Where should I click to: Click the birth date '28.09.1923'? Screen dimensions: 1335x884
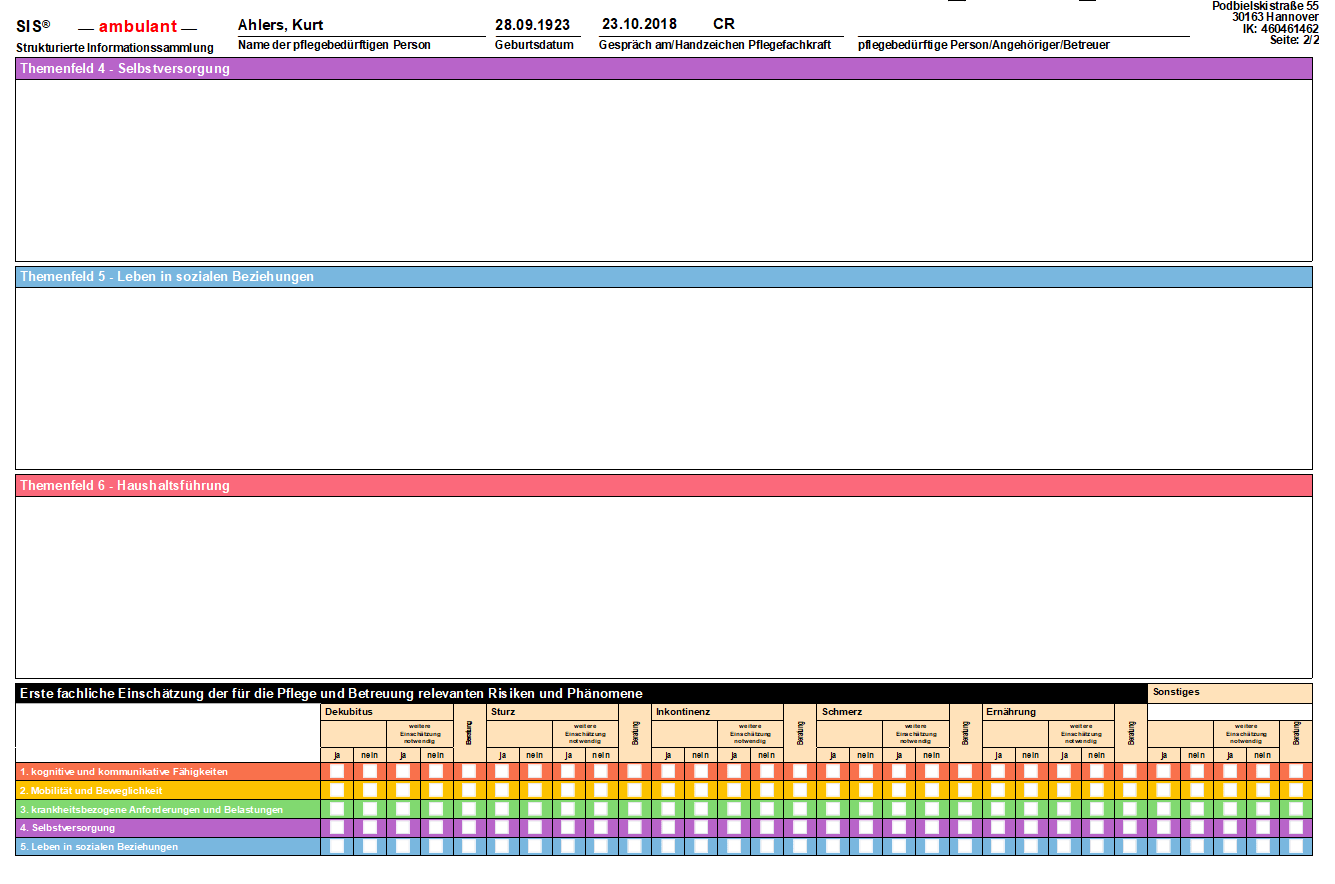coord(532,25)
